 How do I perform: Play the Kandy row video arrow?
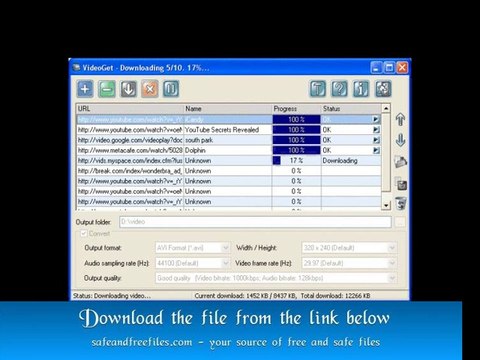[376, 119]
